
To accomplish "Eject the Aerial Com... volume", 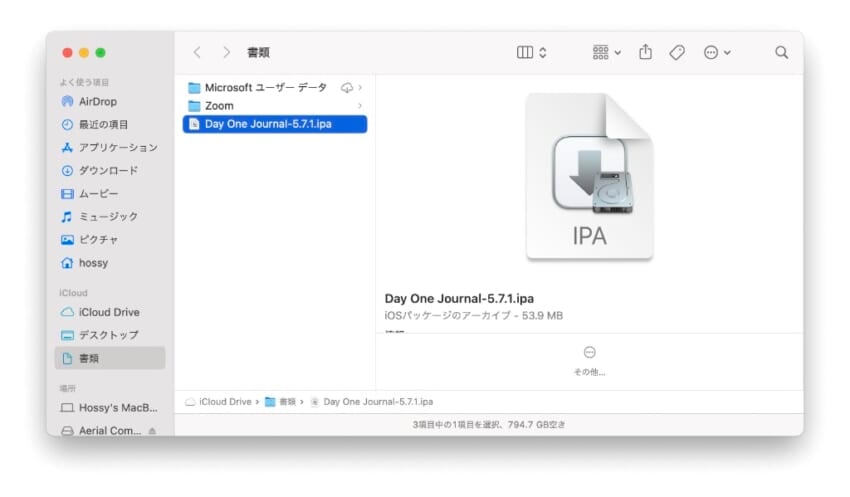I will point(153,431).
